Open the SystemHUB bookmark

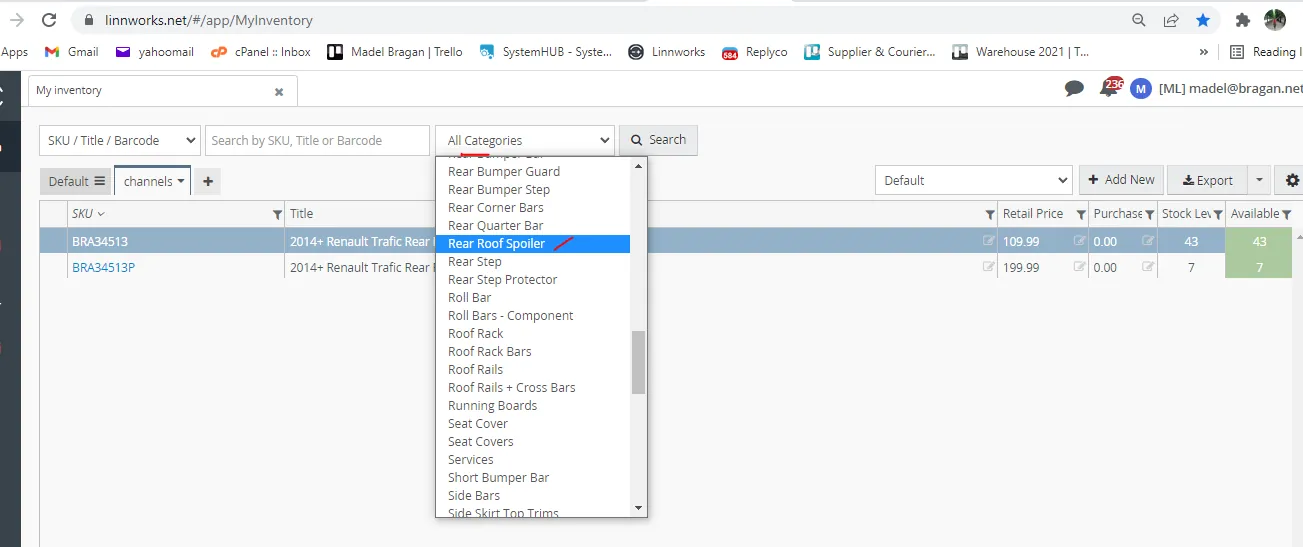[546, 52]
